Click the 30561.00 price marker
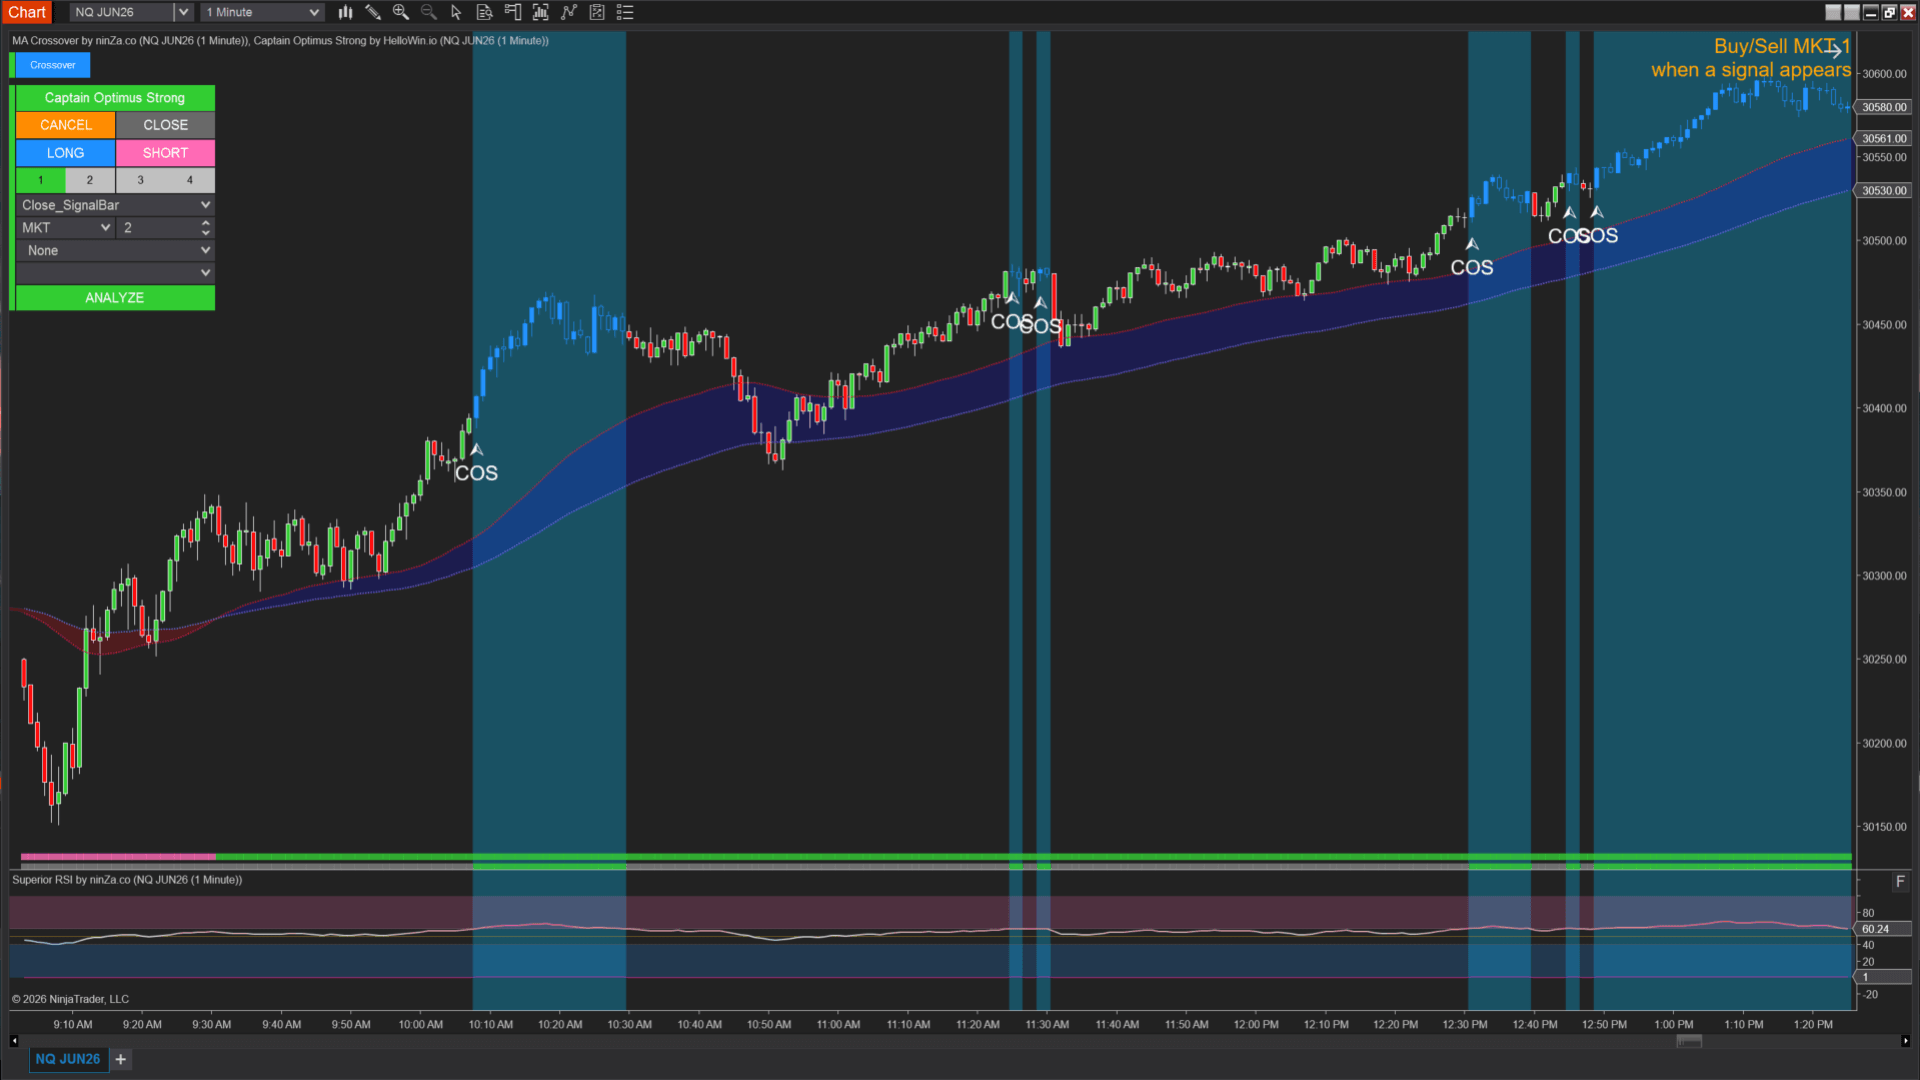 1884,139
